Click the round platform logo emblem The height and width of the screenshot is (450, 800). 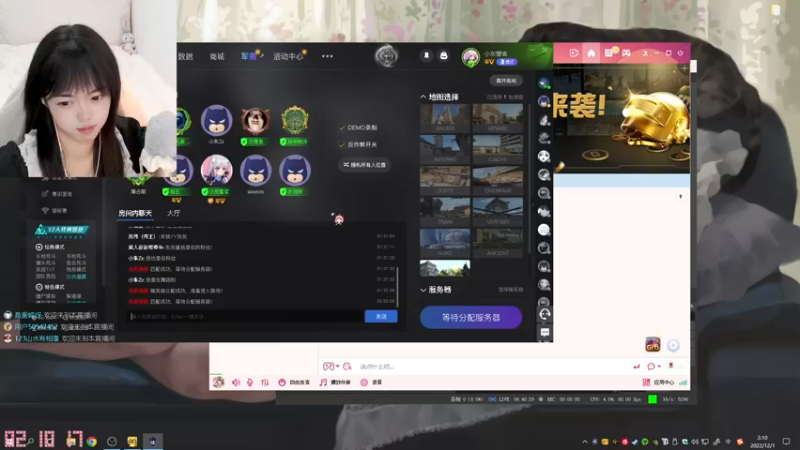[386, 56]
